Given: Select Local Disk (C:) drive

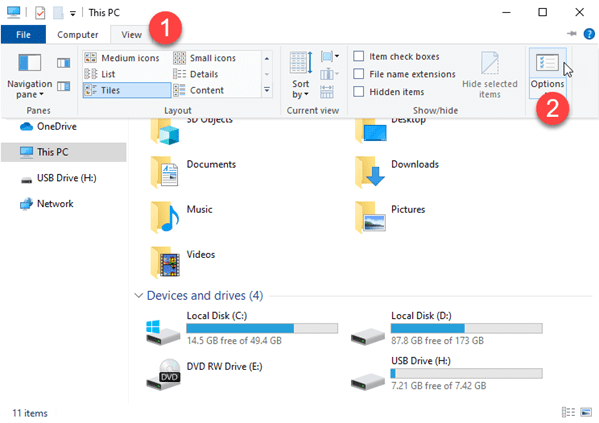Looking at the screenshot, I should [242, 329].
